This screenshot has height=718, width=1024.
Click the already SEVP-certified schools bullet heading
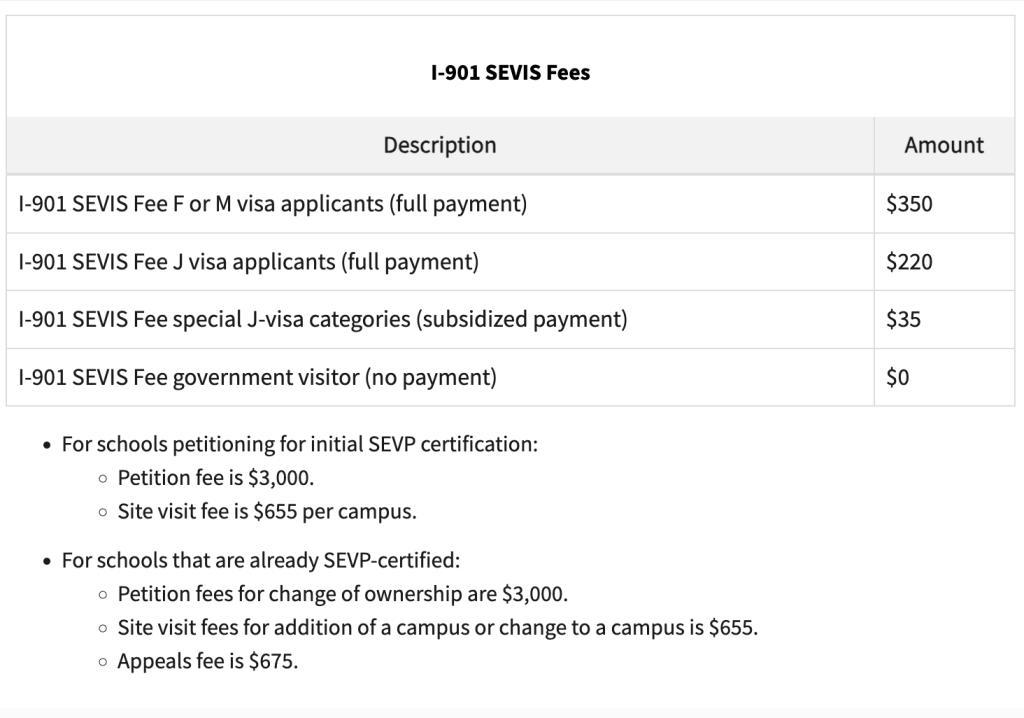coord(261,561)
